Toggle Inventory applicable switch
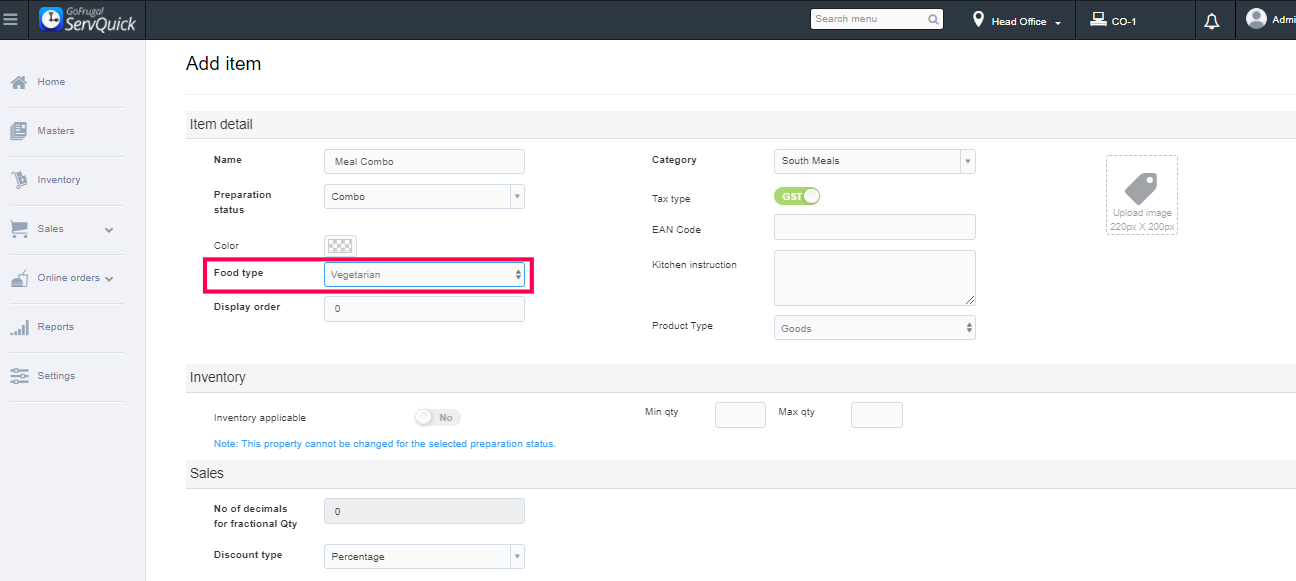The height and width of the screenshot is (581, 1296). point(437,417)
